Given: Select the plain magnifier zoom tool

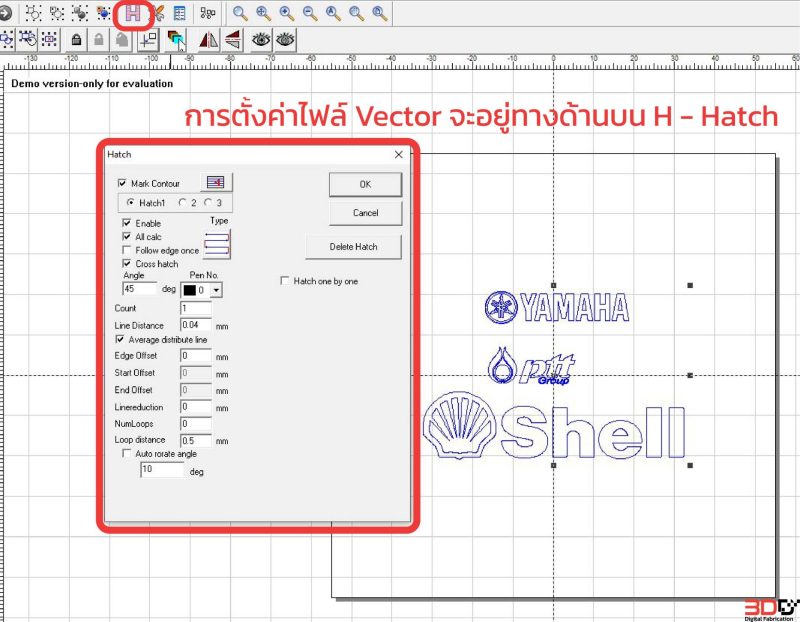Looking at the screenshot, I should point(240,13).
